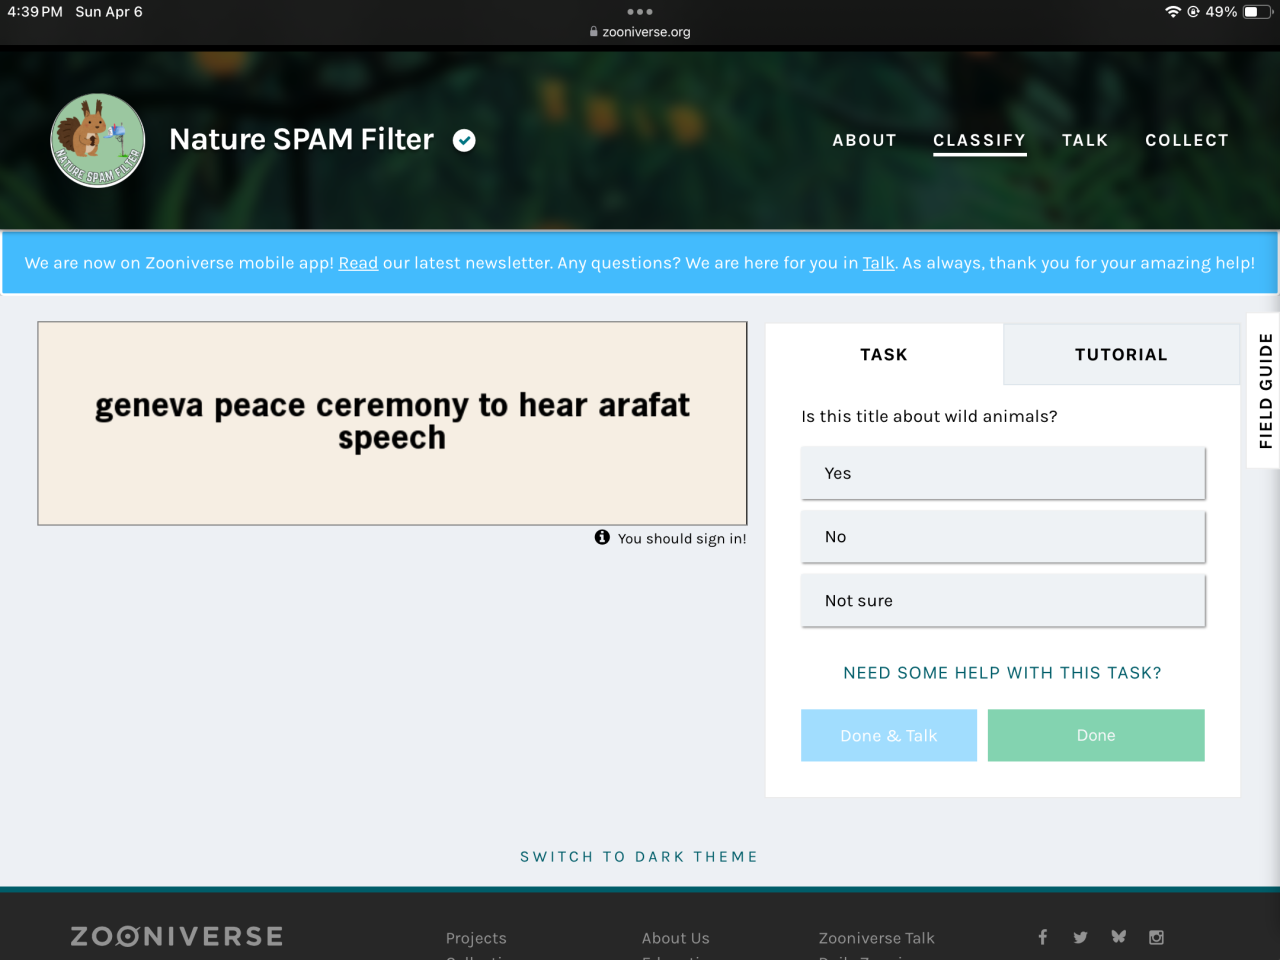1280x960 pixels.
Task: Open Need Some Help With This Task
Action: coord(1003,673)
